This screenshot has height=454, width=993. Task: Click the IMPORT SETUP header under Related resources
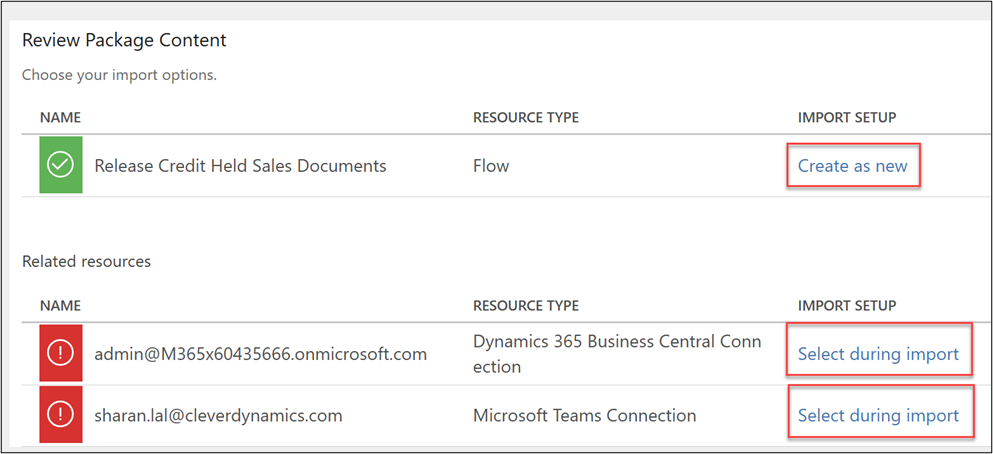click(x=846, y=305)
